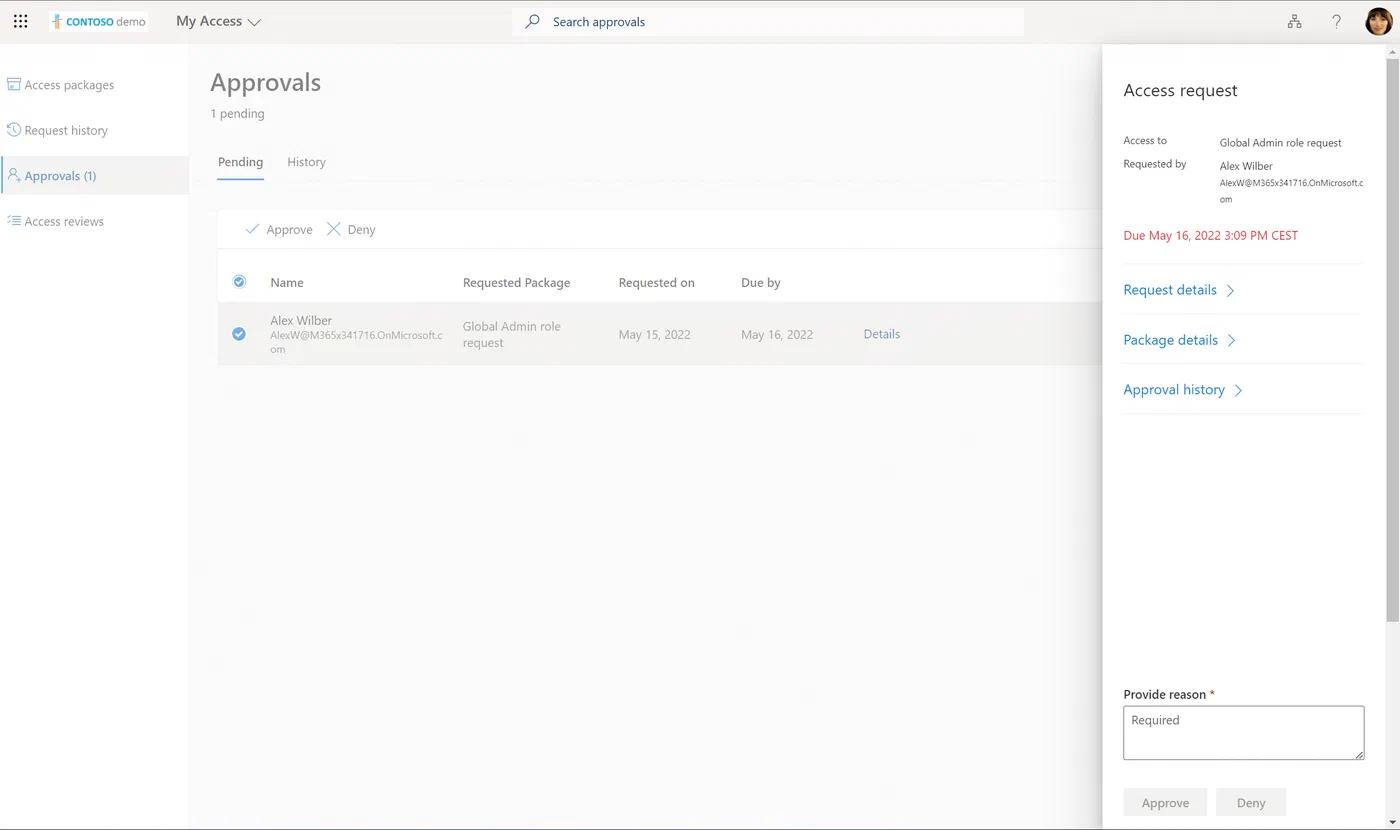Click the search magnifier icon
This screenshot has height=830, width=1400.
533,21
